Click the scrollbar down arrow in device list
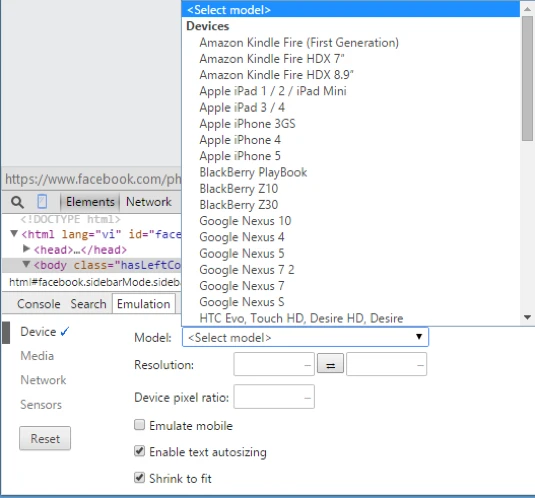The width and height of the screenshot is (535, 498). coord(527,318)
